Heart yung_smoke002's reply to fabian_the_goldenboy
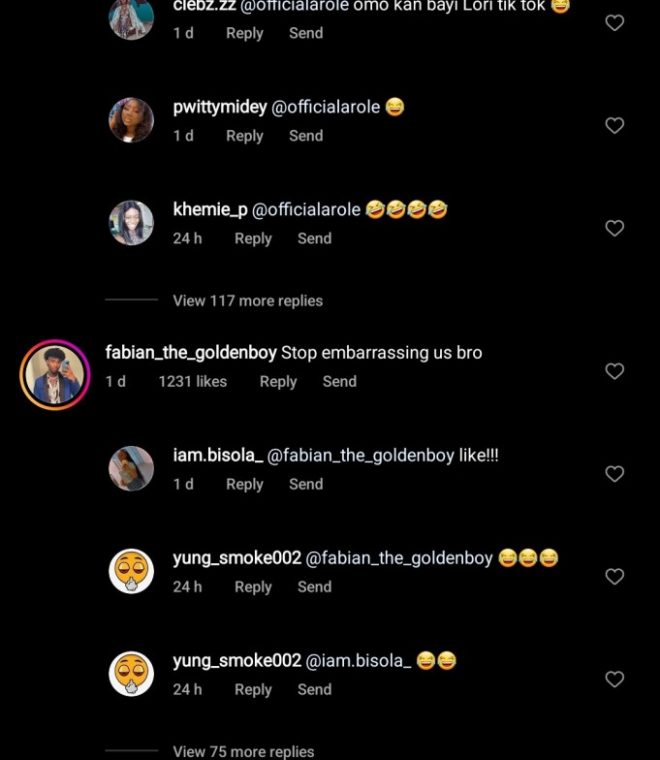This screenshot has height=760, width=660. click(x=615, y=576)
